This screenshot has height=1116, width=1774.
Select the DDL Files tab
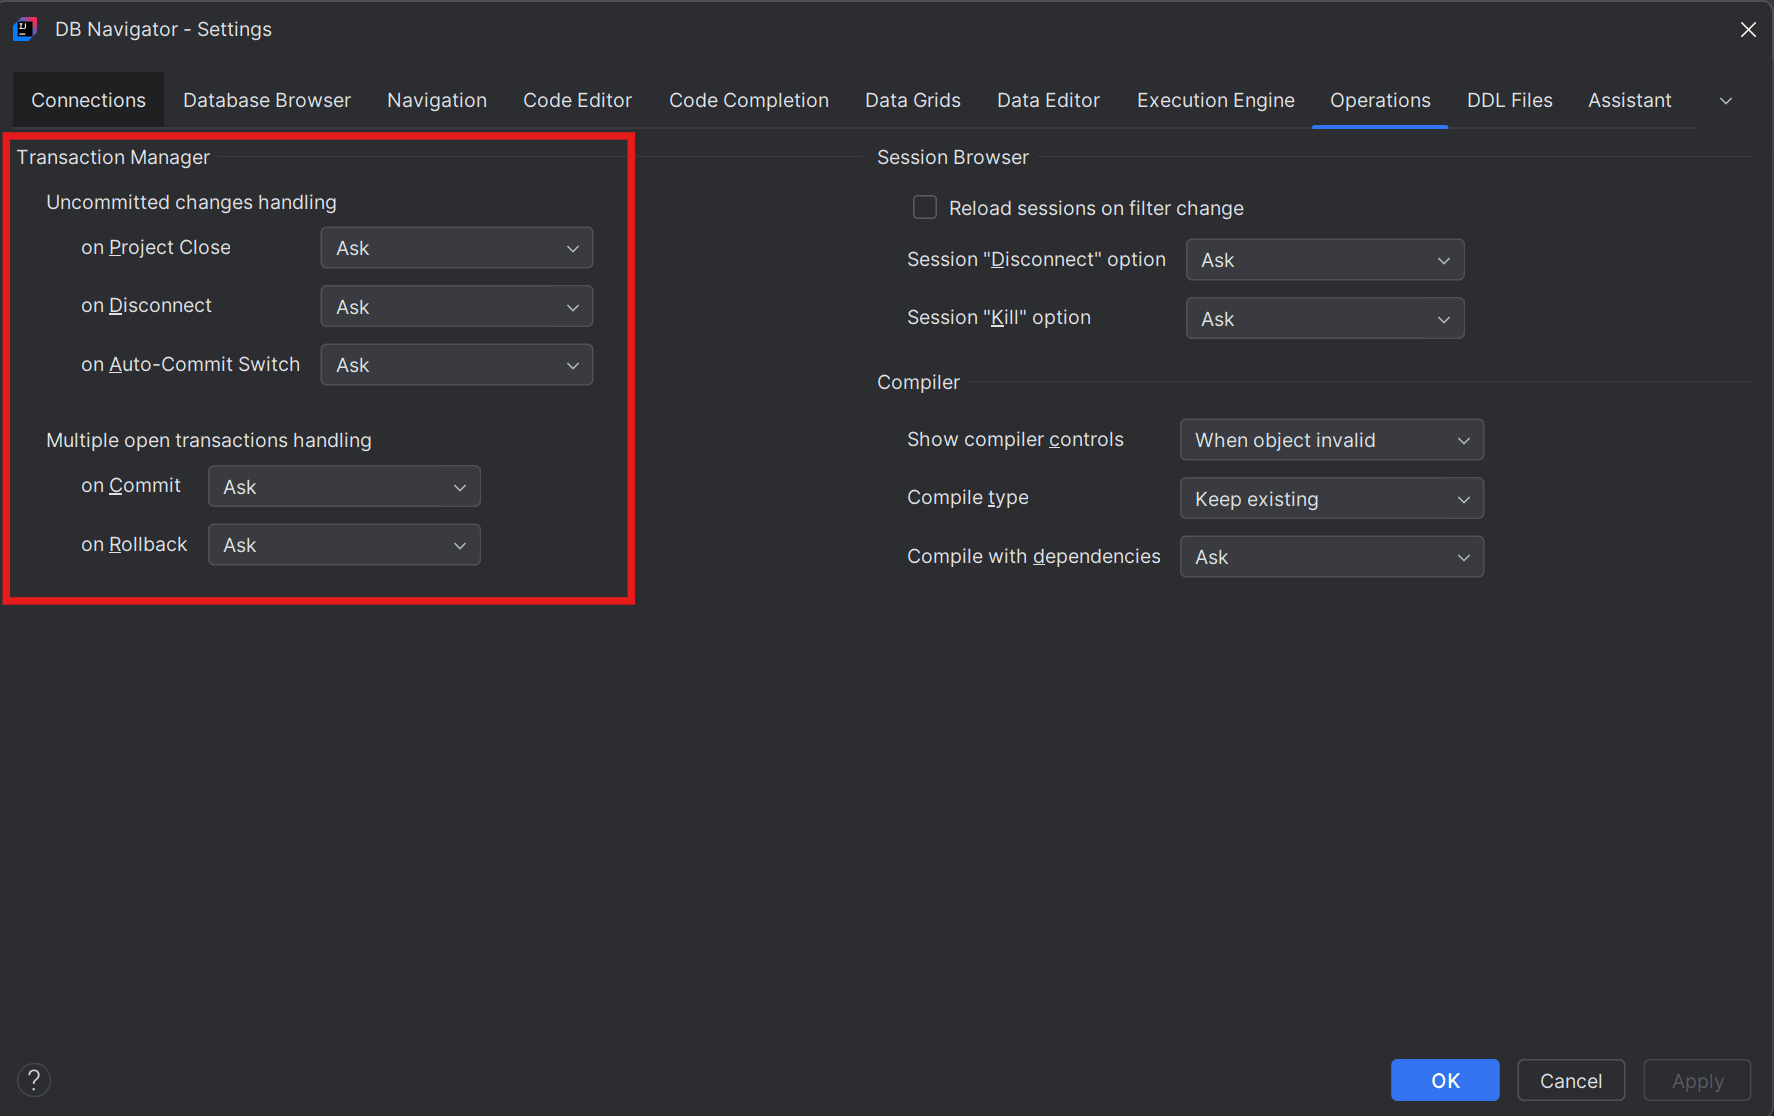tap(1510, 100)
